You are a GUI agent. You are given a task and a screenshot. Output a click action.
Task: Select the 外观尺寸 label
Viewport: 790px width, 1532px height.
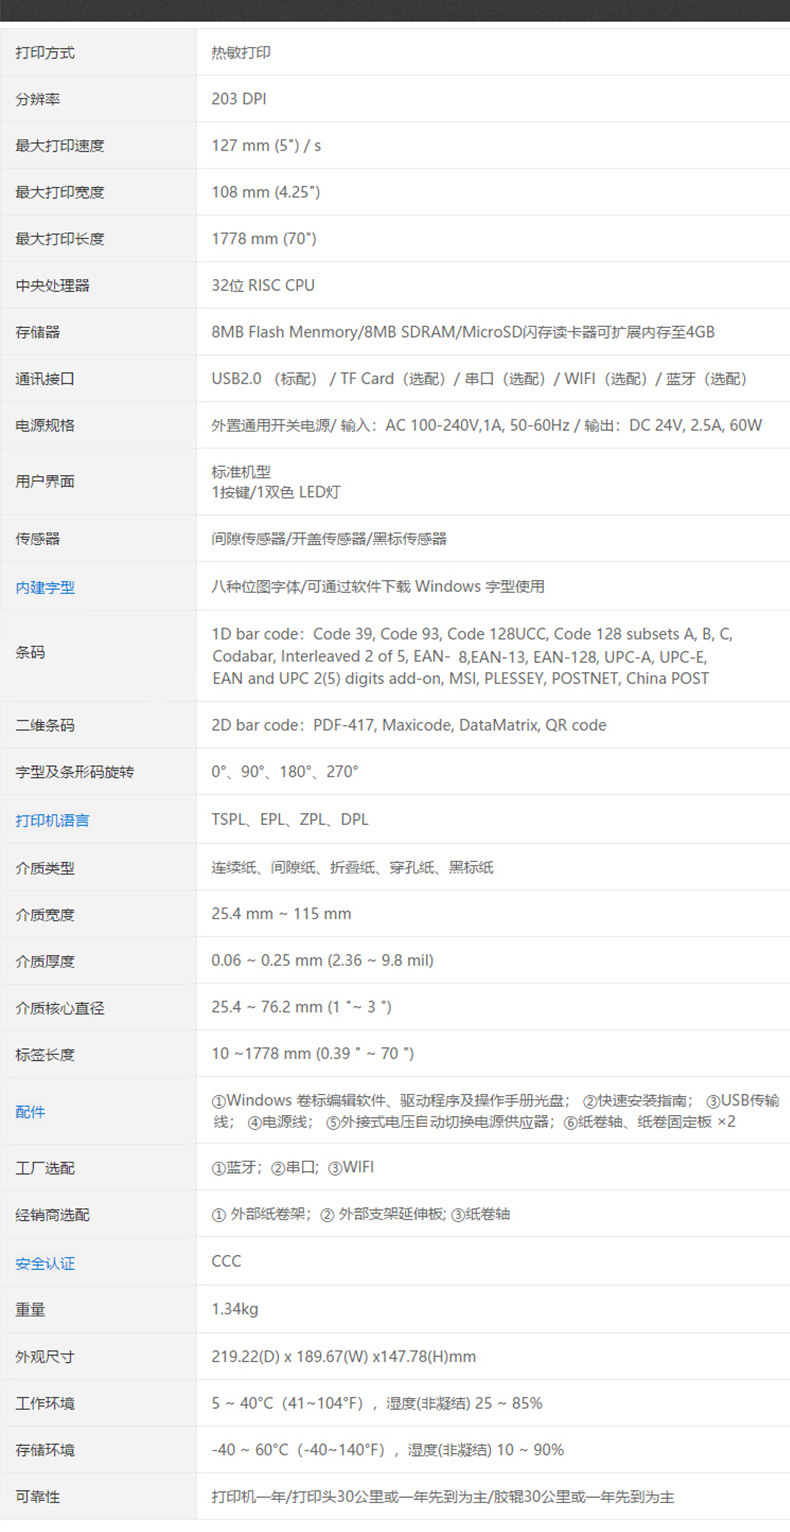45,1358
